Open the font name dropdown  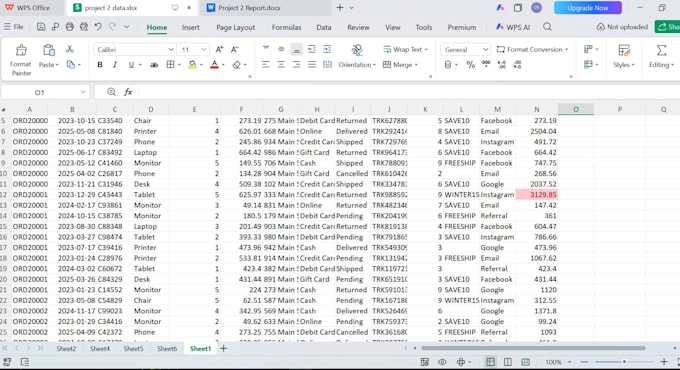point(171,49)
